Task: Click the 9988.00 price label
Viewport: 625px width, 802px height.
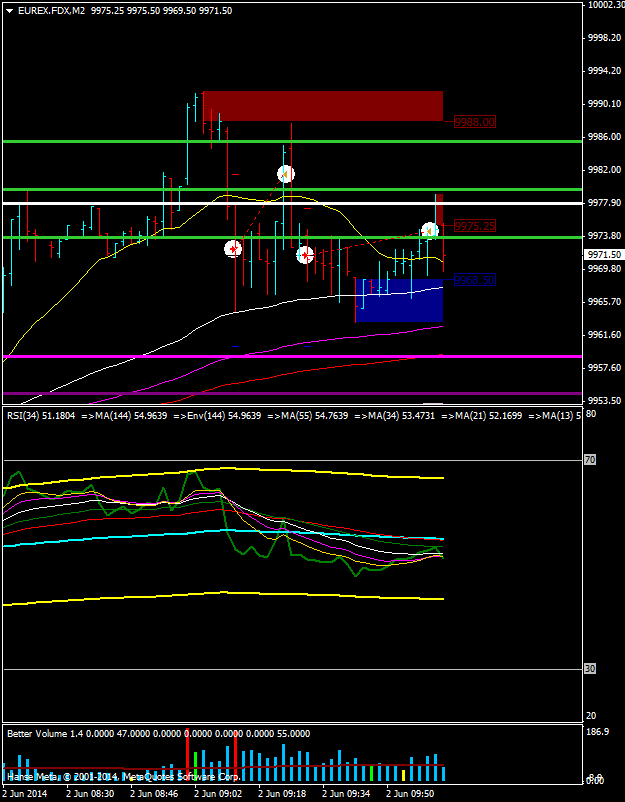Action: [x=474, y=121]
